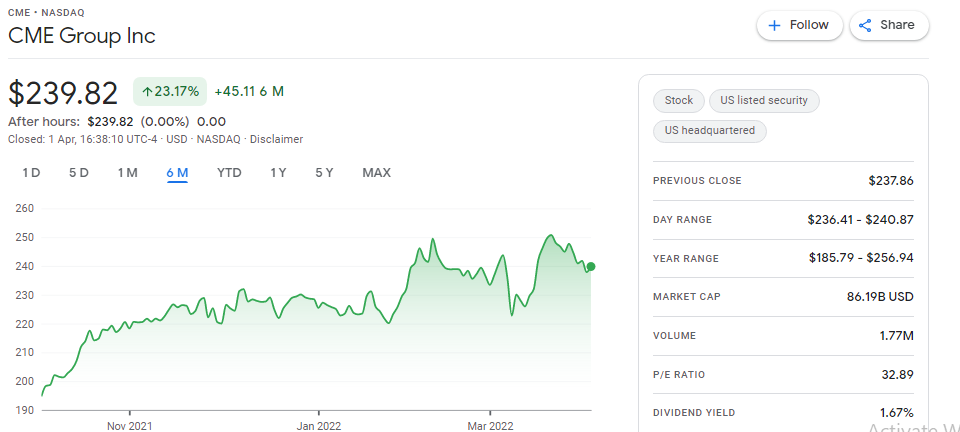This screenshot has height=432, width=960.
Task: Click the PREVIOUS CLOSE label
Action: pyautogui.click(x=697, y=181)
